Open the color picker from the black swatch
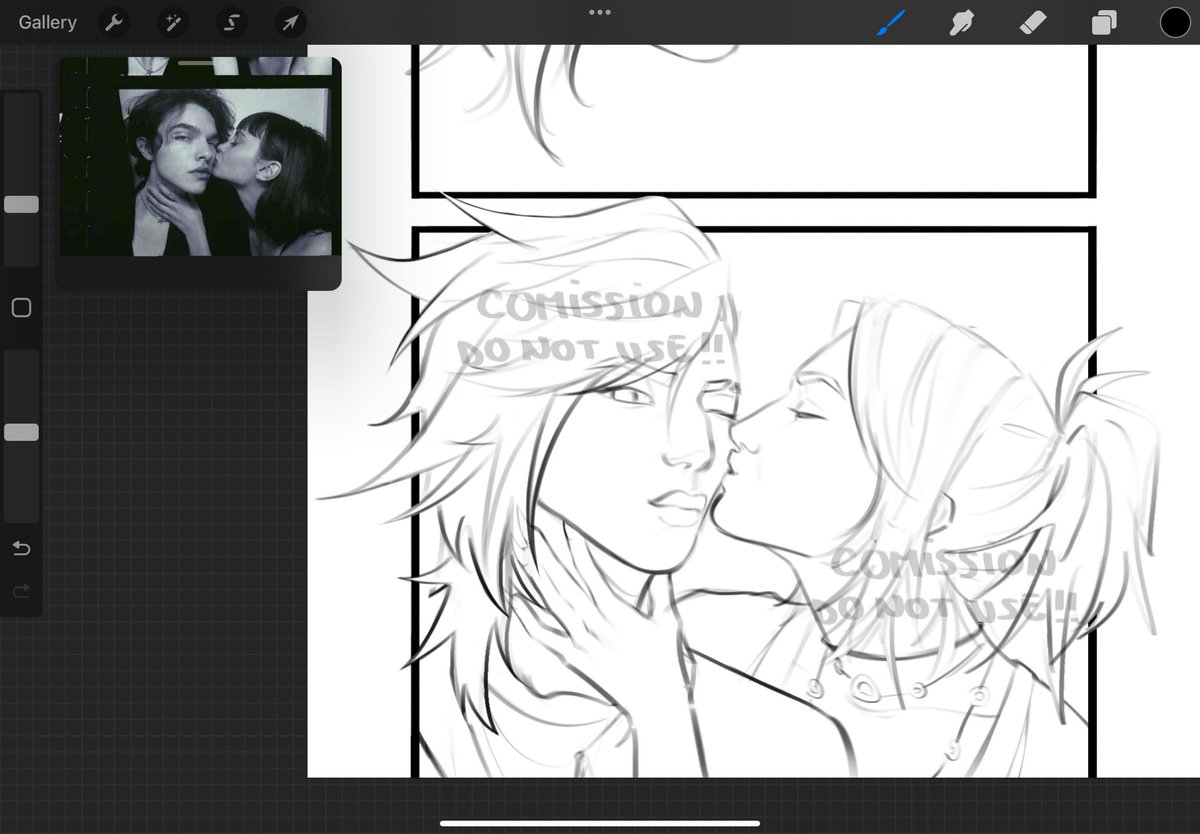 1176,20
